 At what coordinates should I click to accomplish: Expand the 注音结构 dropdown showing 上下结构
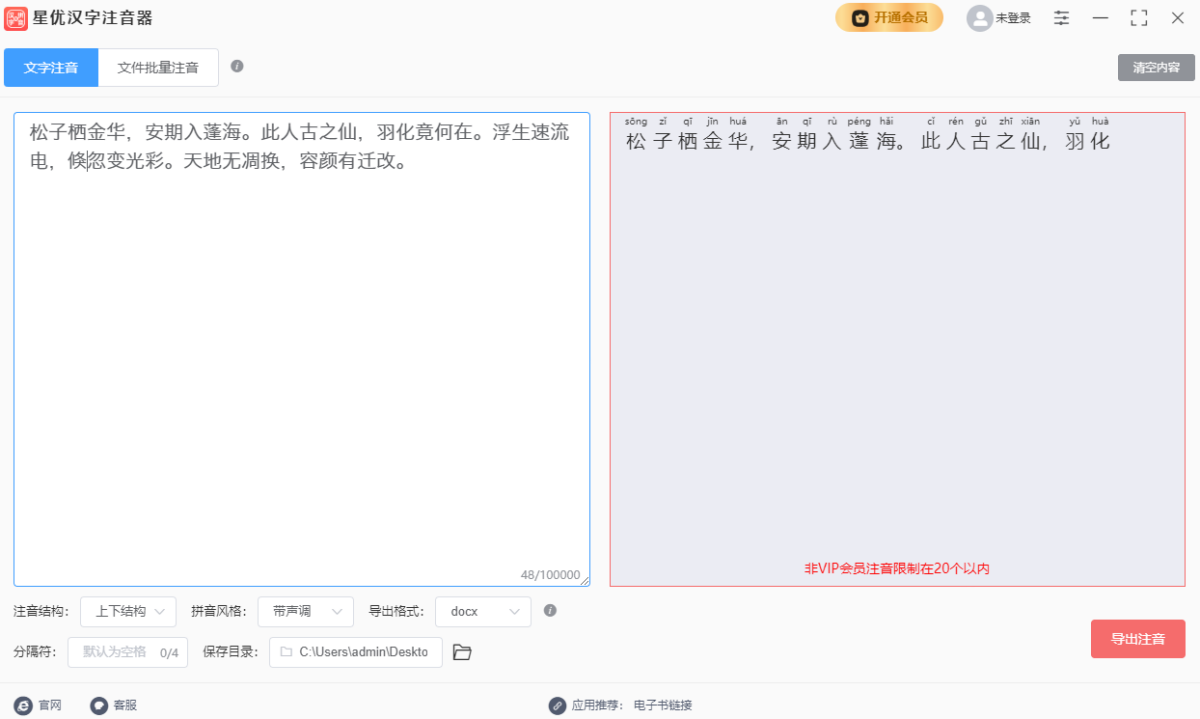pos(128,611)
